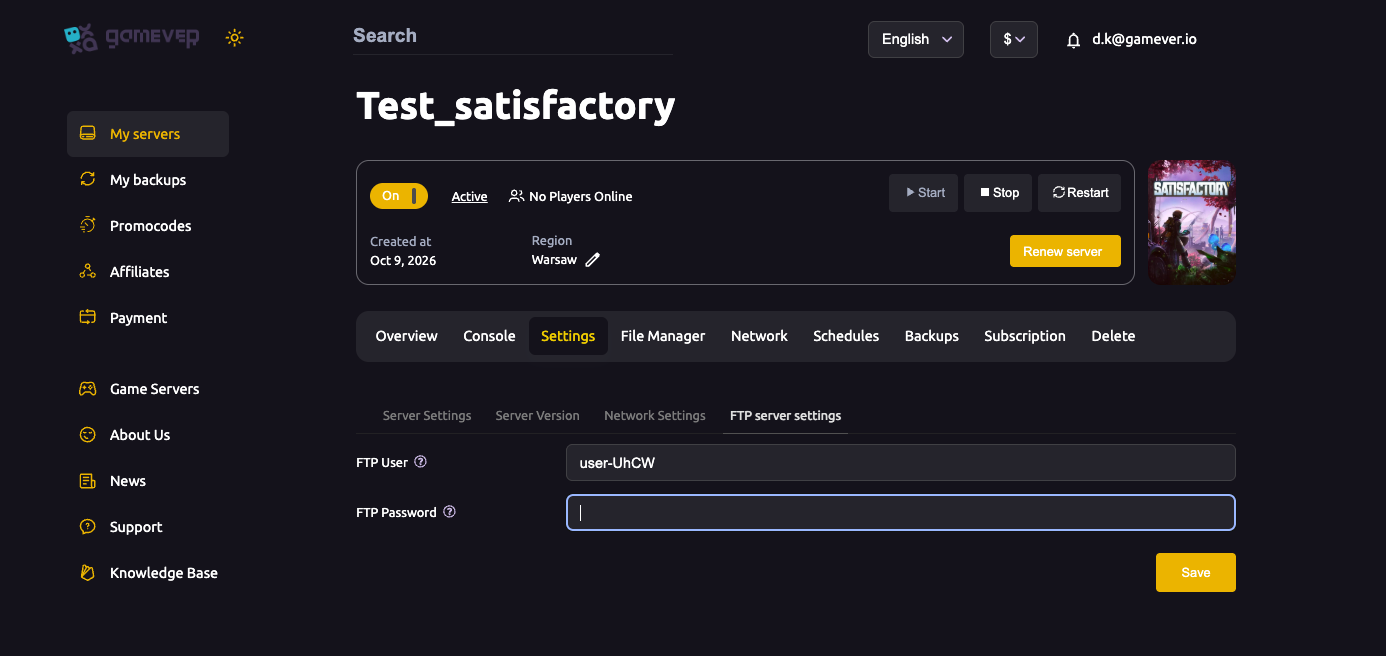Click the FTP Password help icon

(449, 512)
